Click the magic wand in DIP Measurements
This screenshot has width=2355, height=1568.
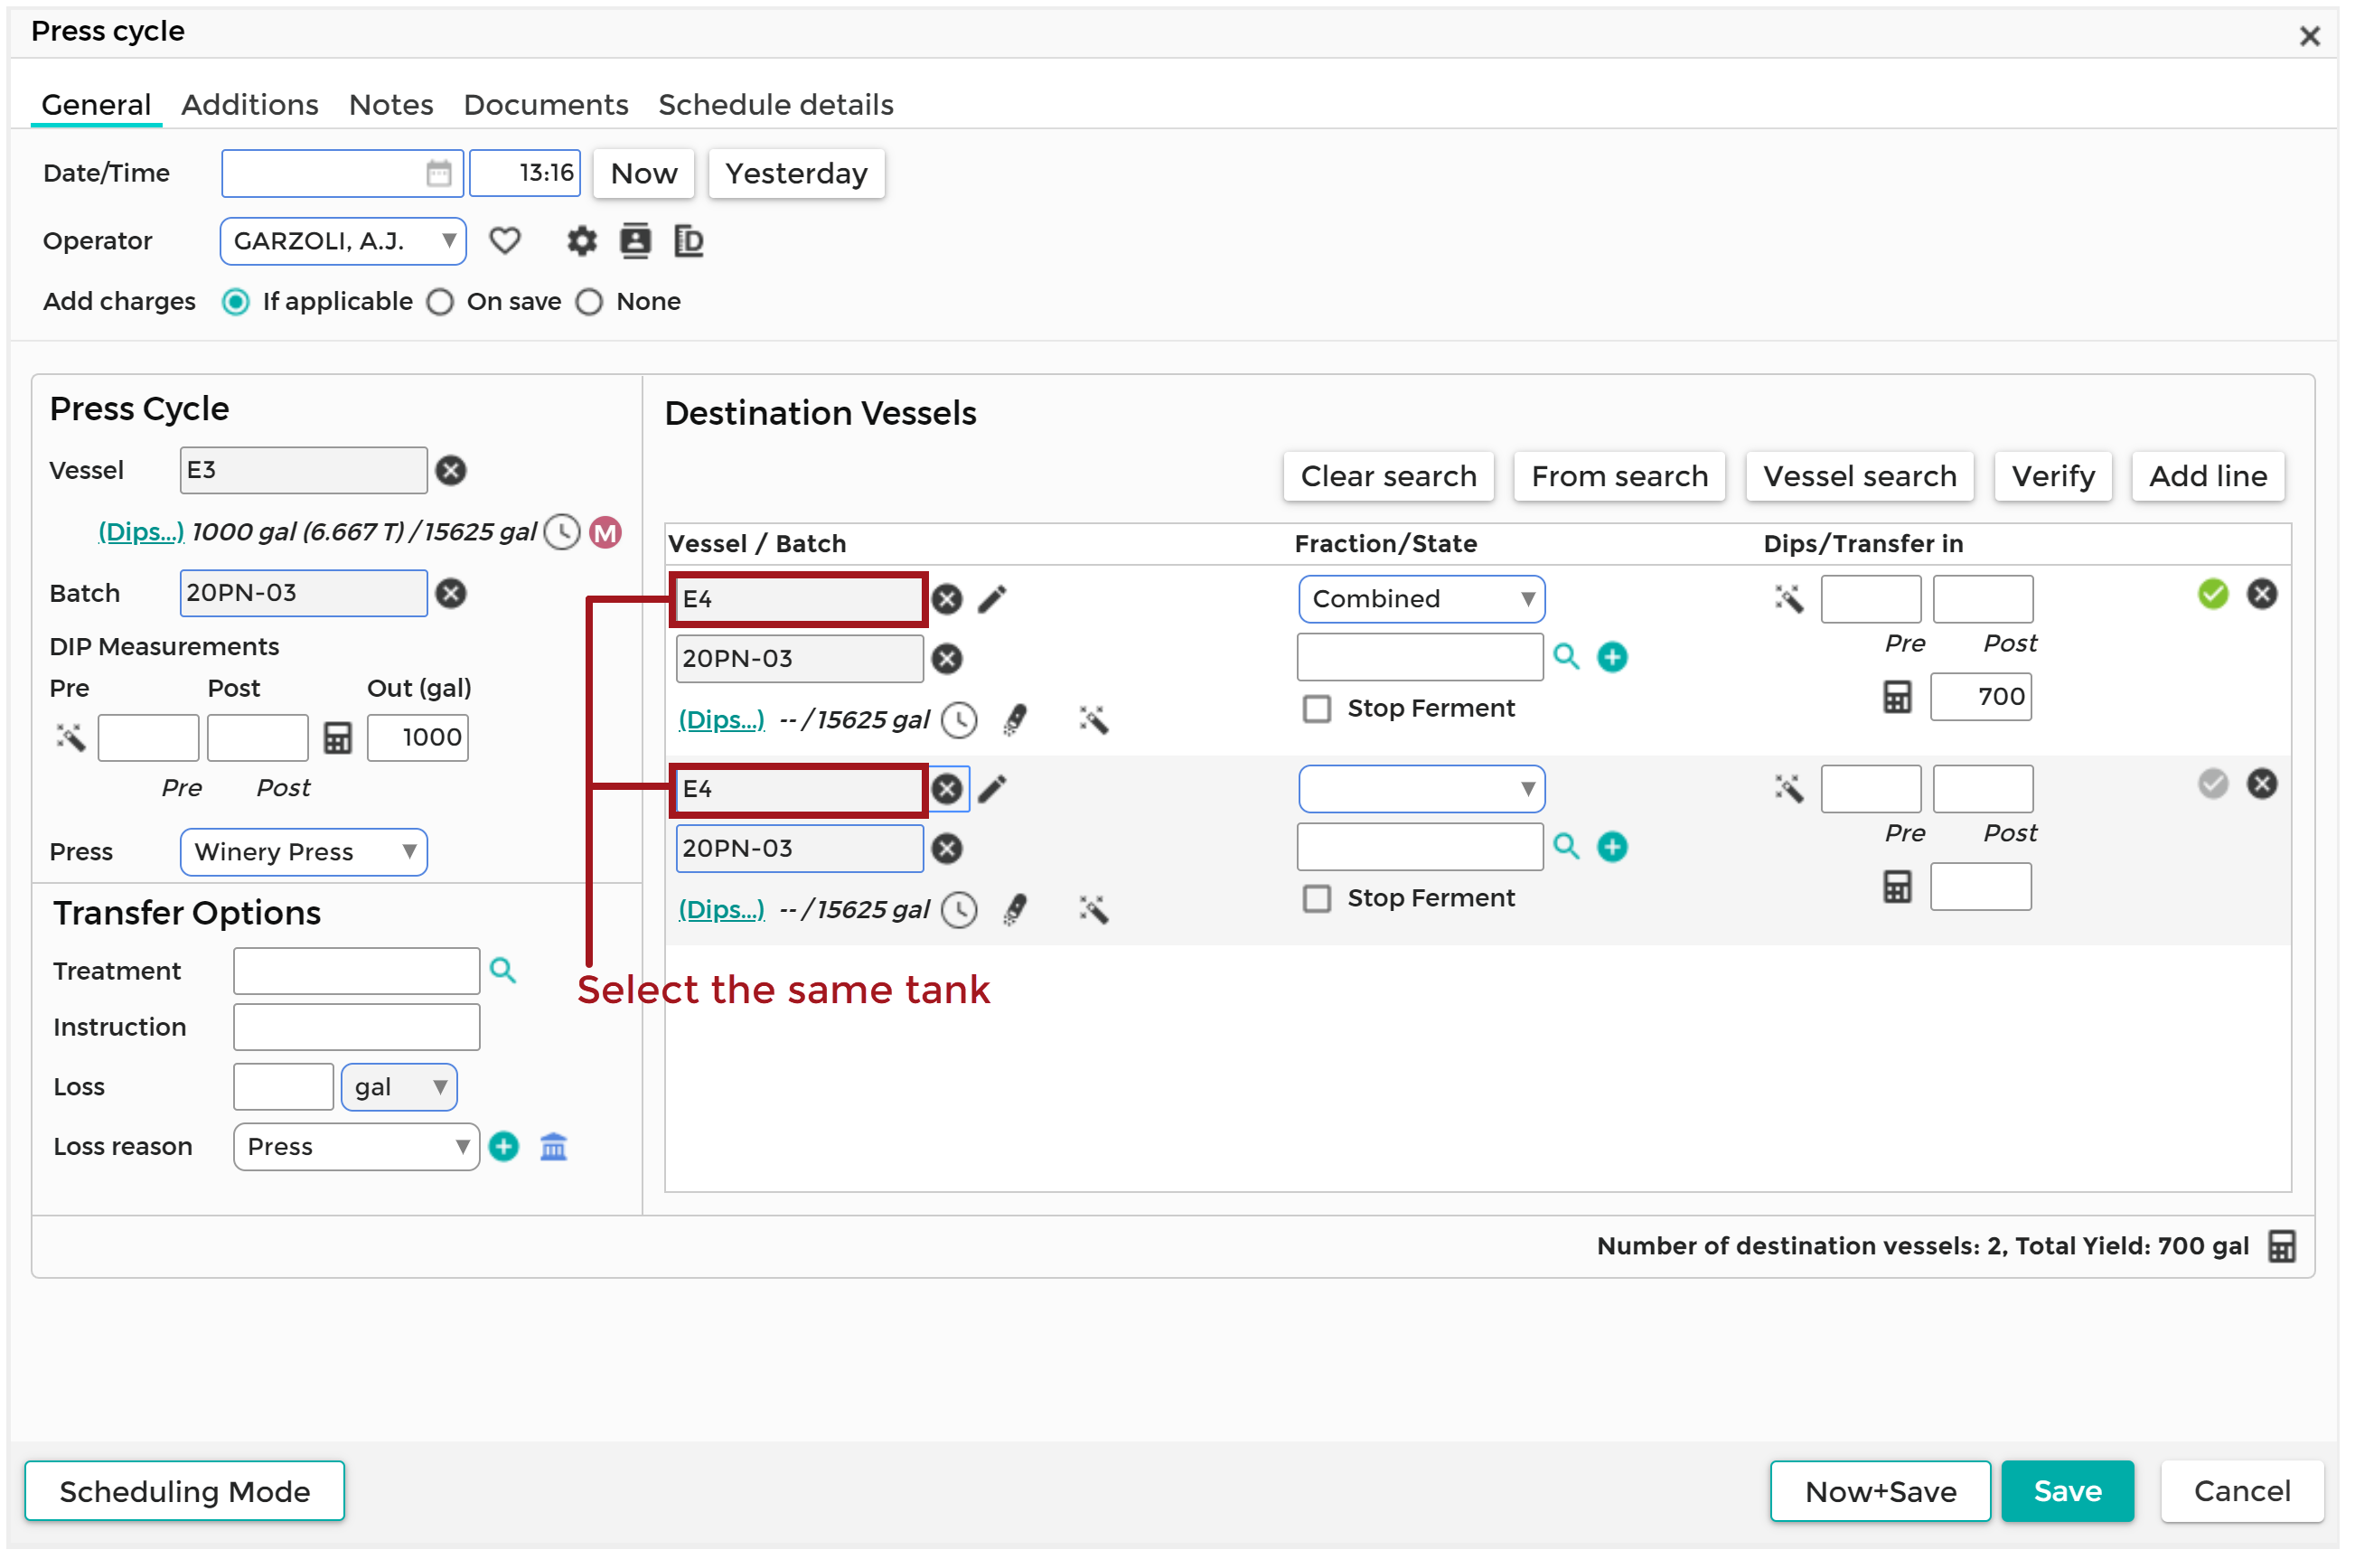tap(71, 738)
